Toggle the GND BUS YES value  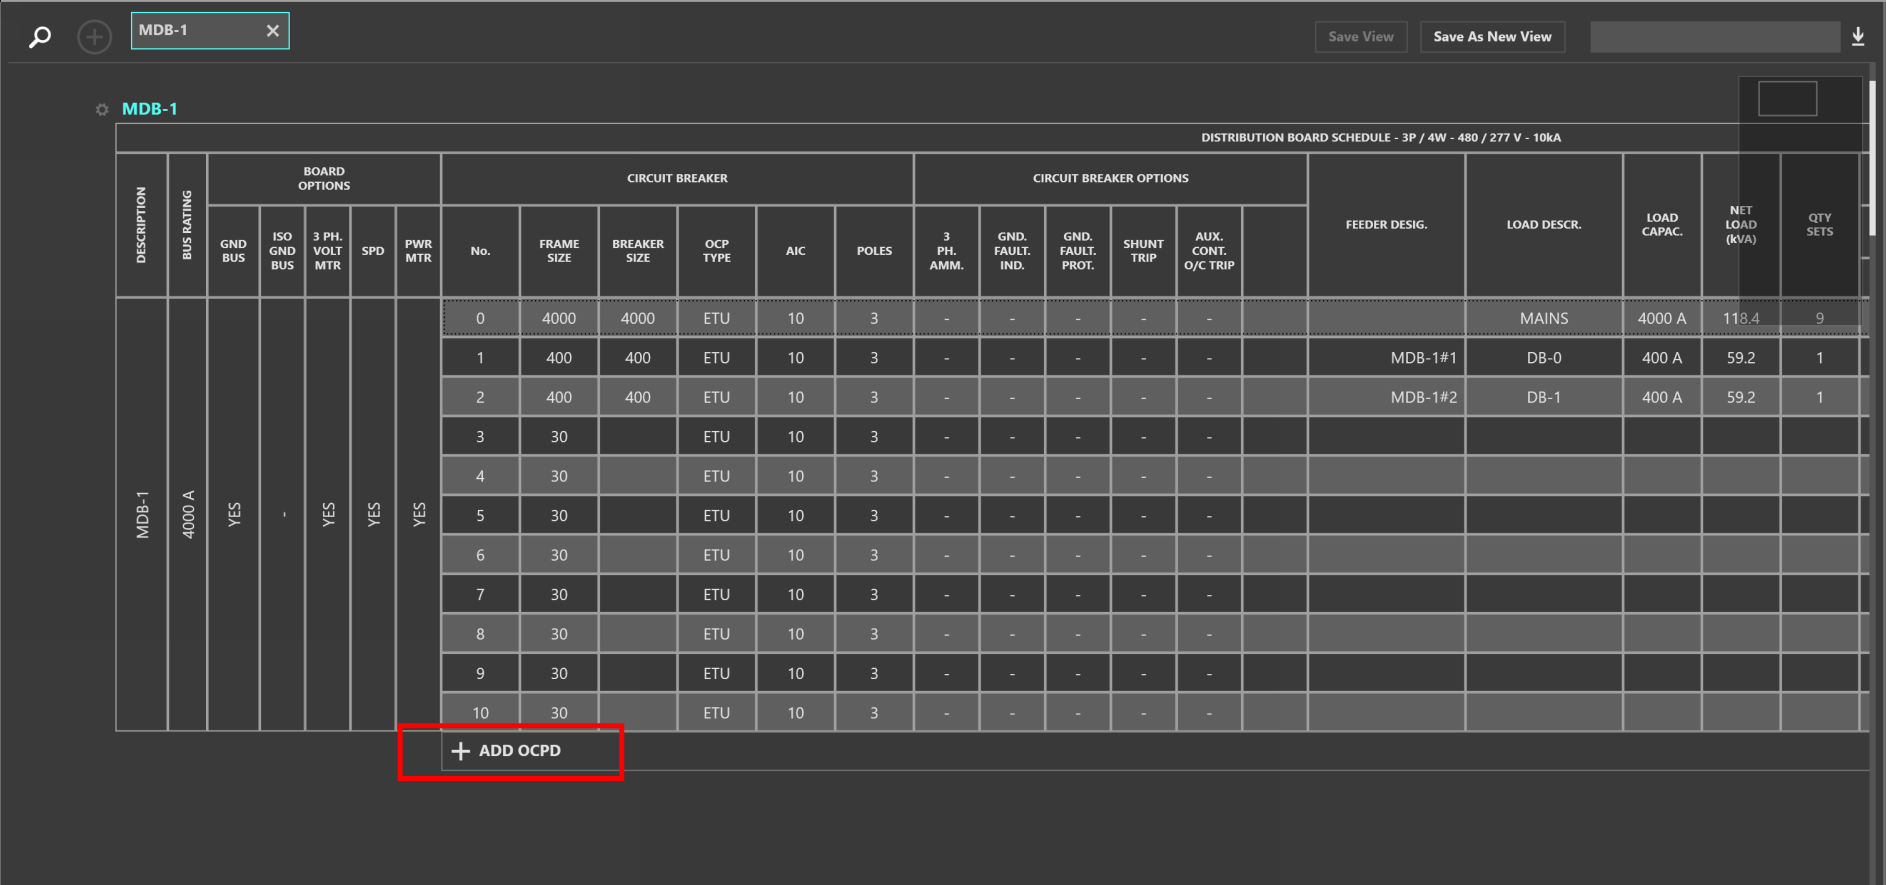click(x=234, y=514)
